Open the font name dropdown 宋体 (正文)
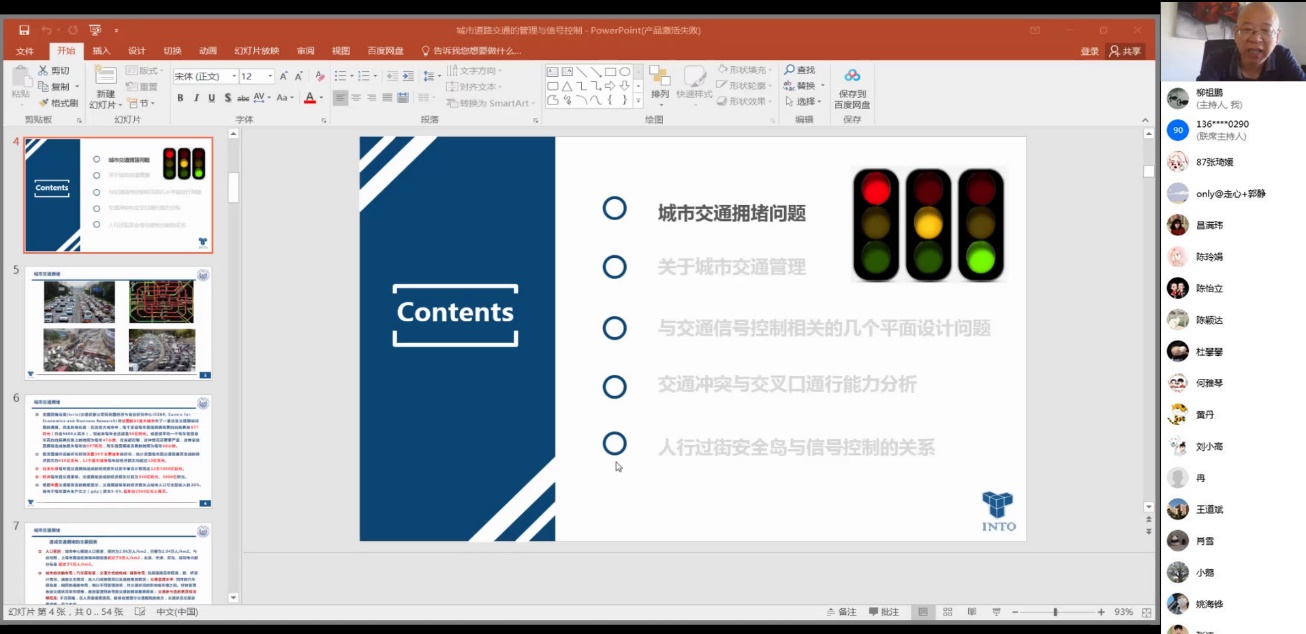 coord(205,76)
